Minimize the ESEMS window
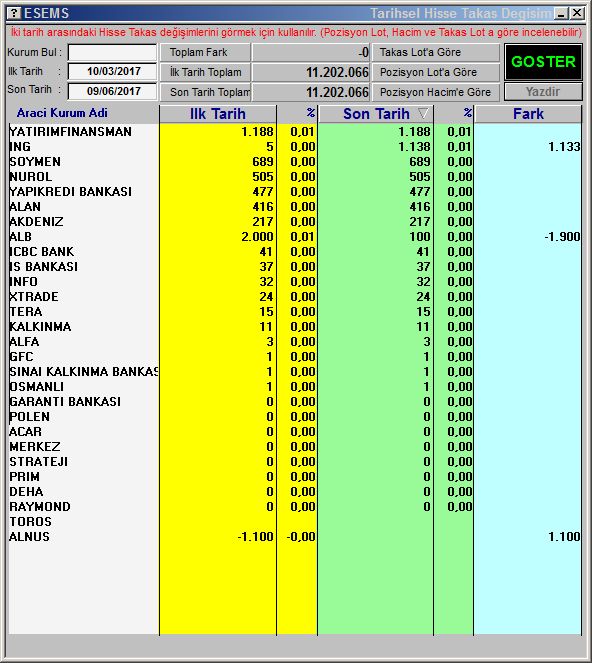Viewport: 592px width, 663px height. pos(562,14)
